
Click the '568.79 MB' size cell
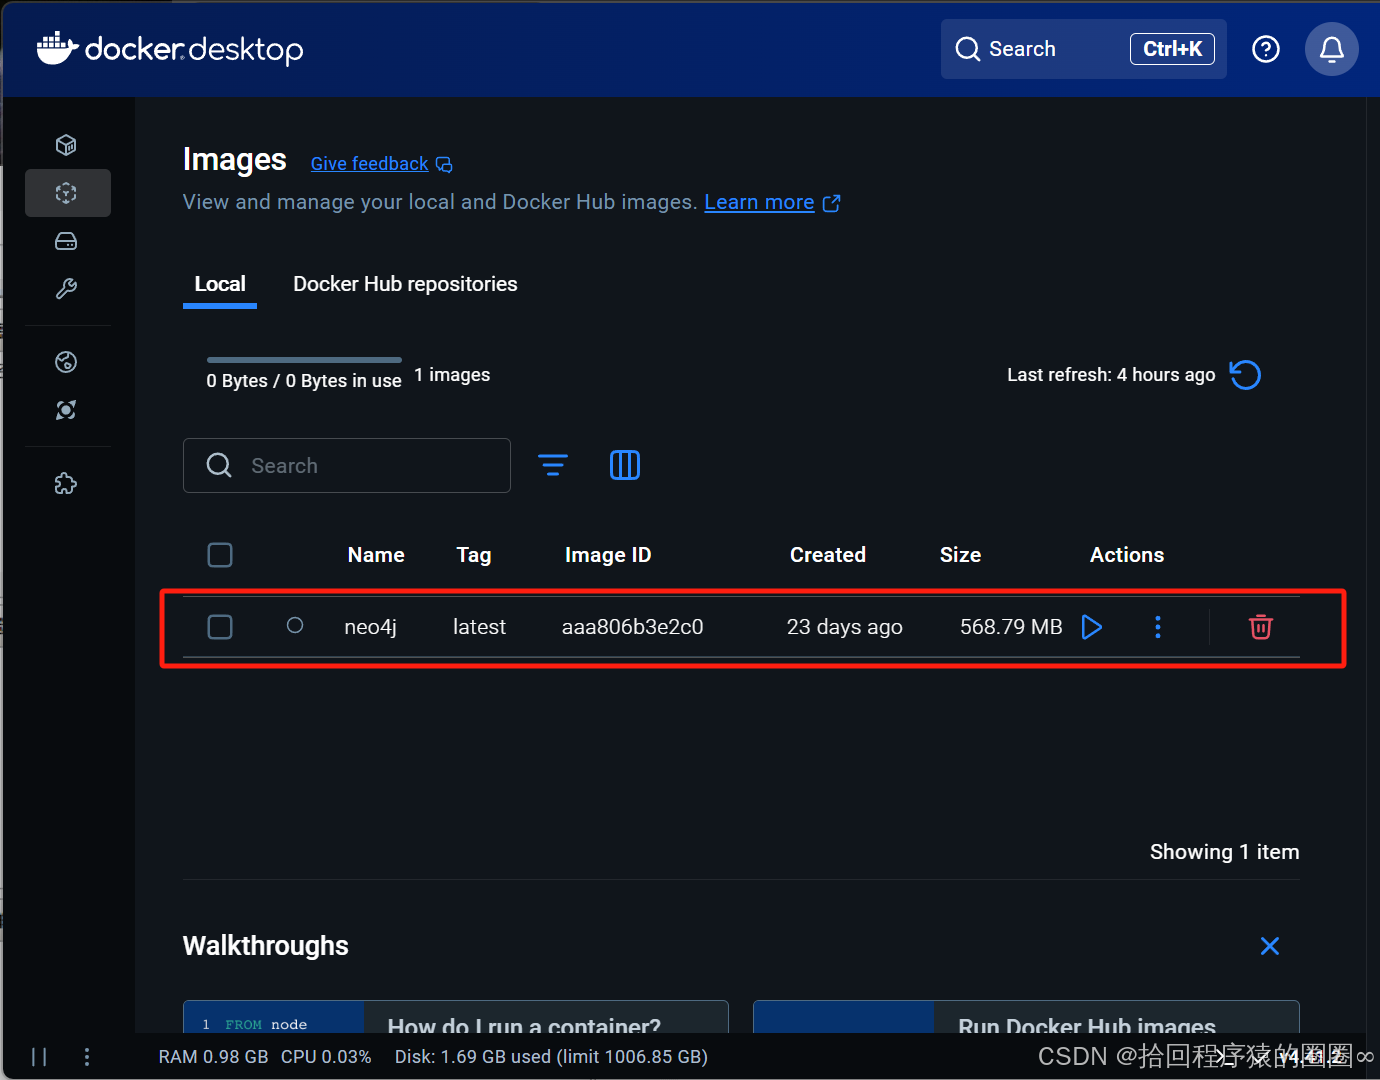pos(1011,627)
